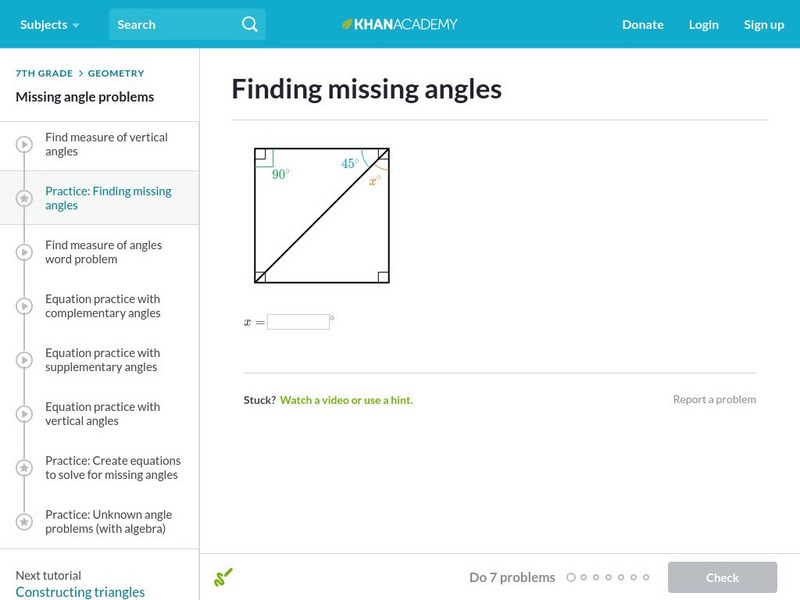Click the Donate link
Viewport: 800px width, 600px height.
coord(642,24)
